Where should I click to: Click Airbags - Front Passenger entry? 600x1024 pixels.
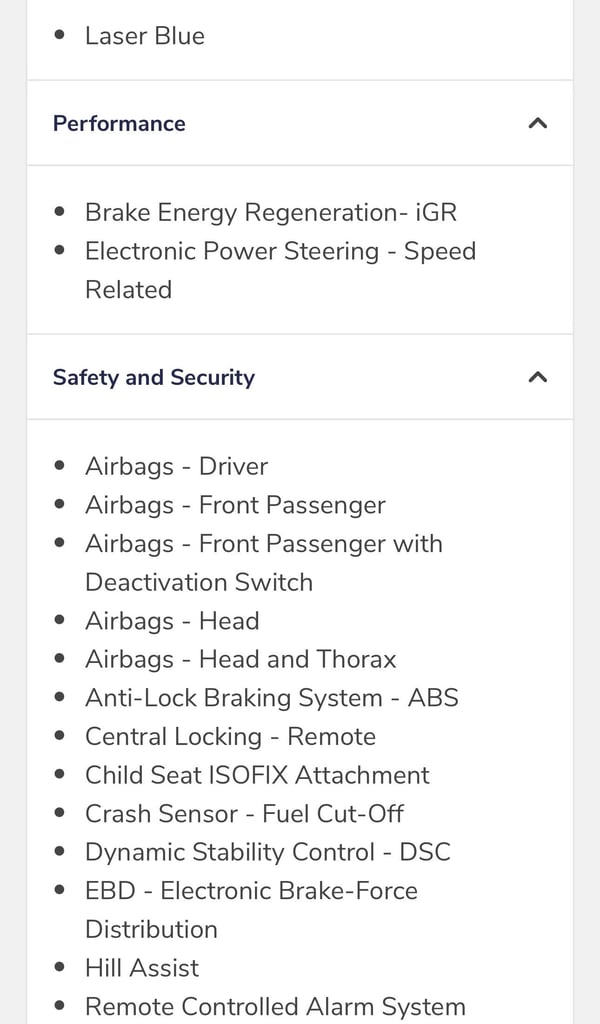click(236, 505)
